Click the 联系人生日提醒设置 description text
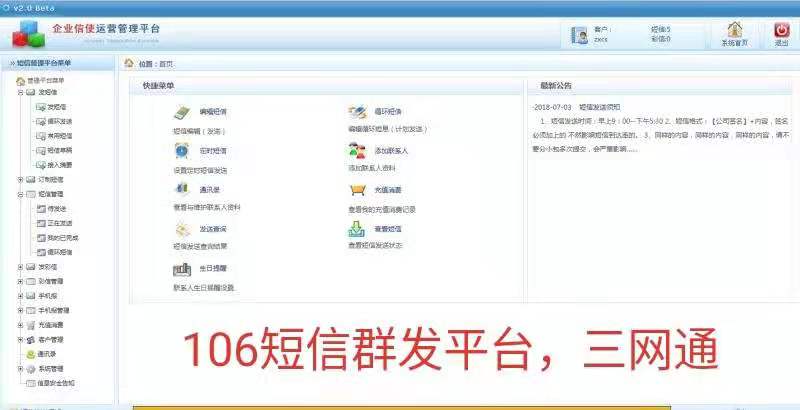Screen dimensions: 800x410 [x=204, y=288]
